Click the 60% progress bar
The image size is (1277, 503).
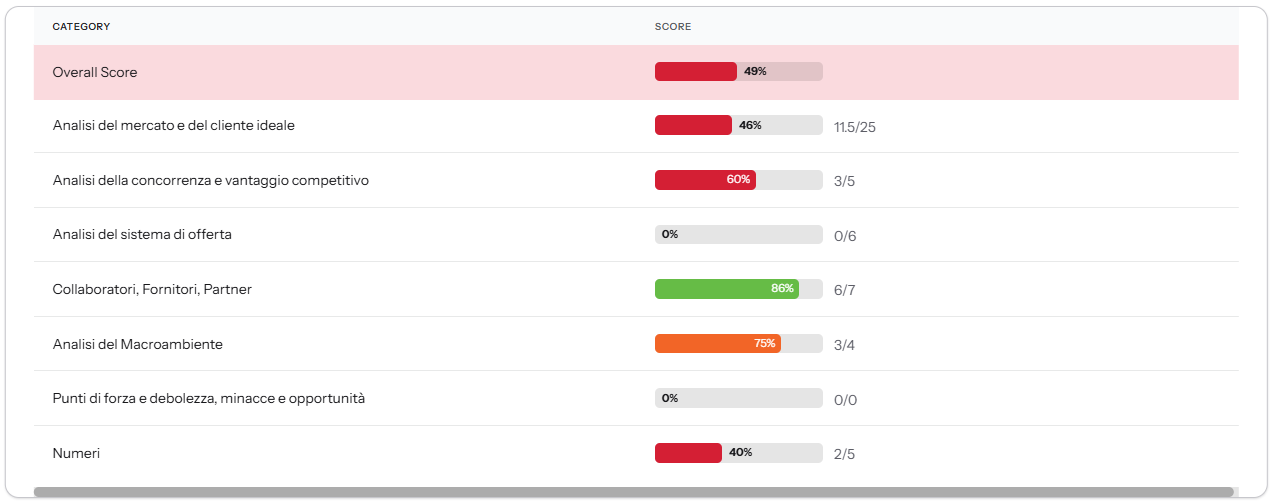pyautogui.click(x=738, y=180)
